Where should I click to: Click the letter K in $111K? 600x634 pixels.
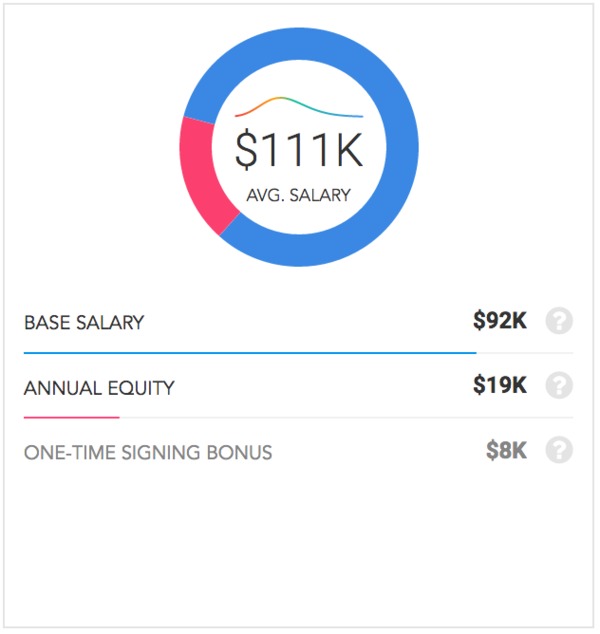tap(350, 150)
